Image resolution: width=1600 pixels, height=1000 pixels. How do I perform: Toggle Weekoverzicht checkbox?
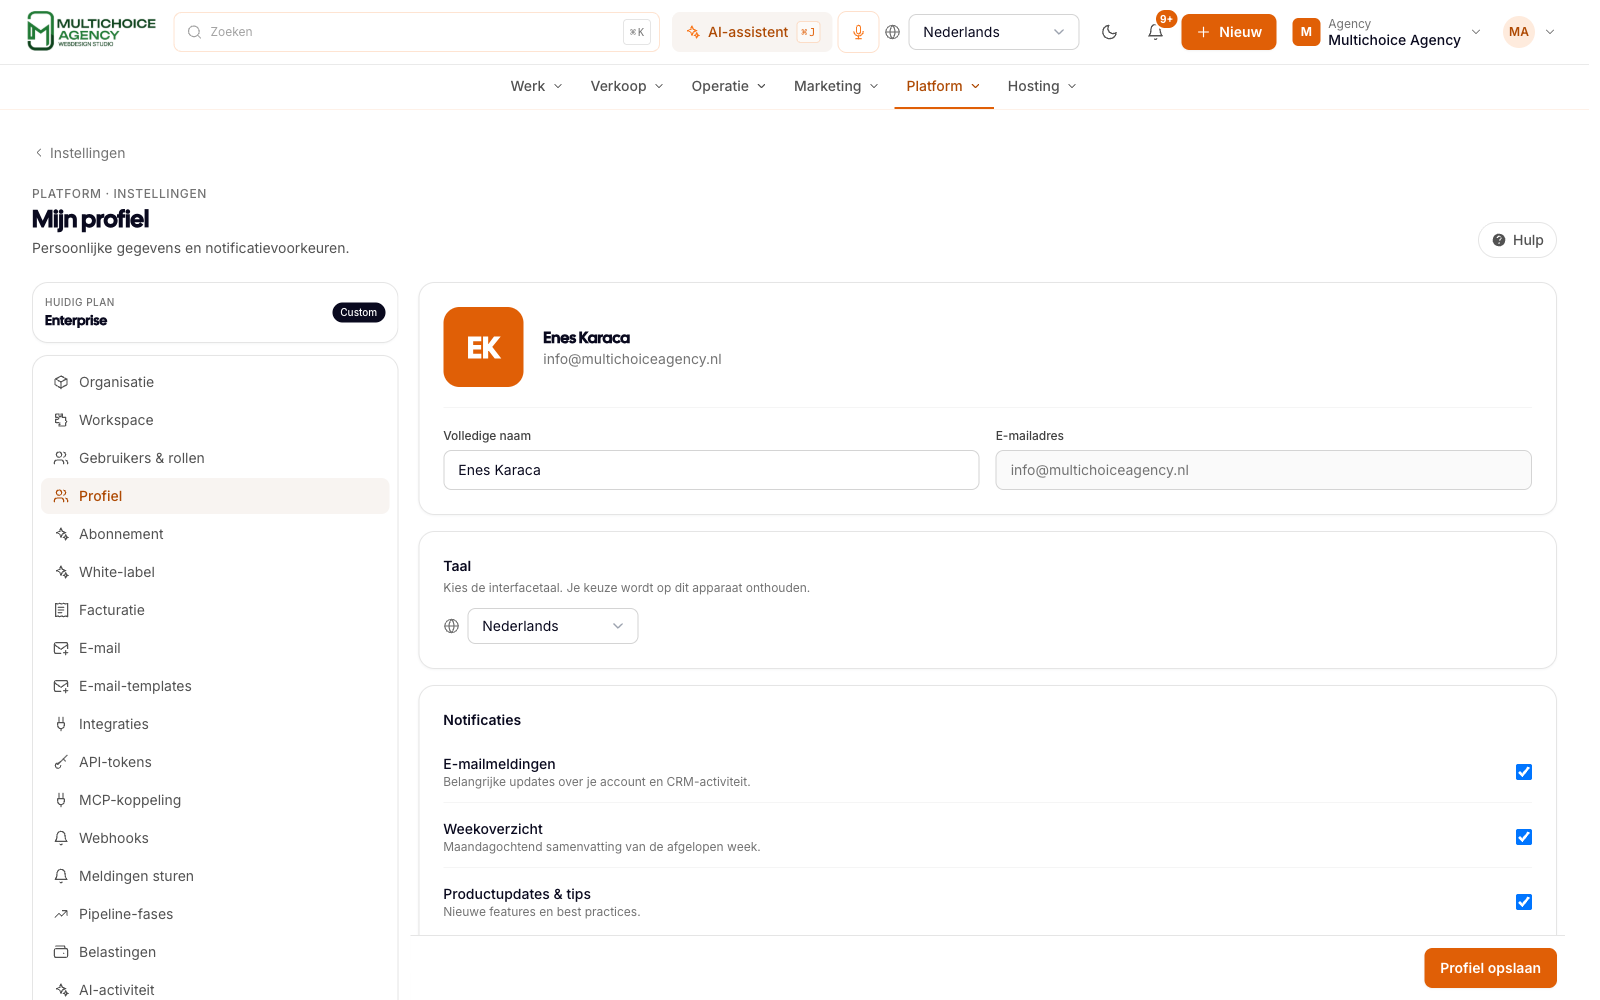[1524, 837]
